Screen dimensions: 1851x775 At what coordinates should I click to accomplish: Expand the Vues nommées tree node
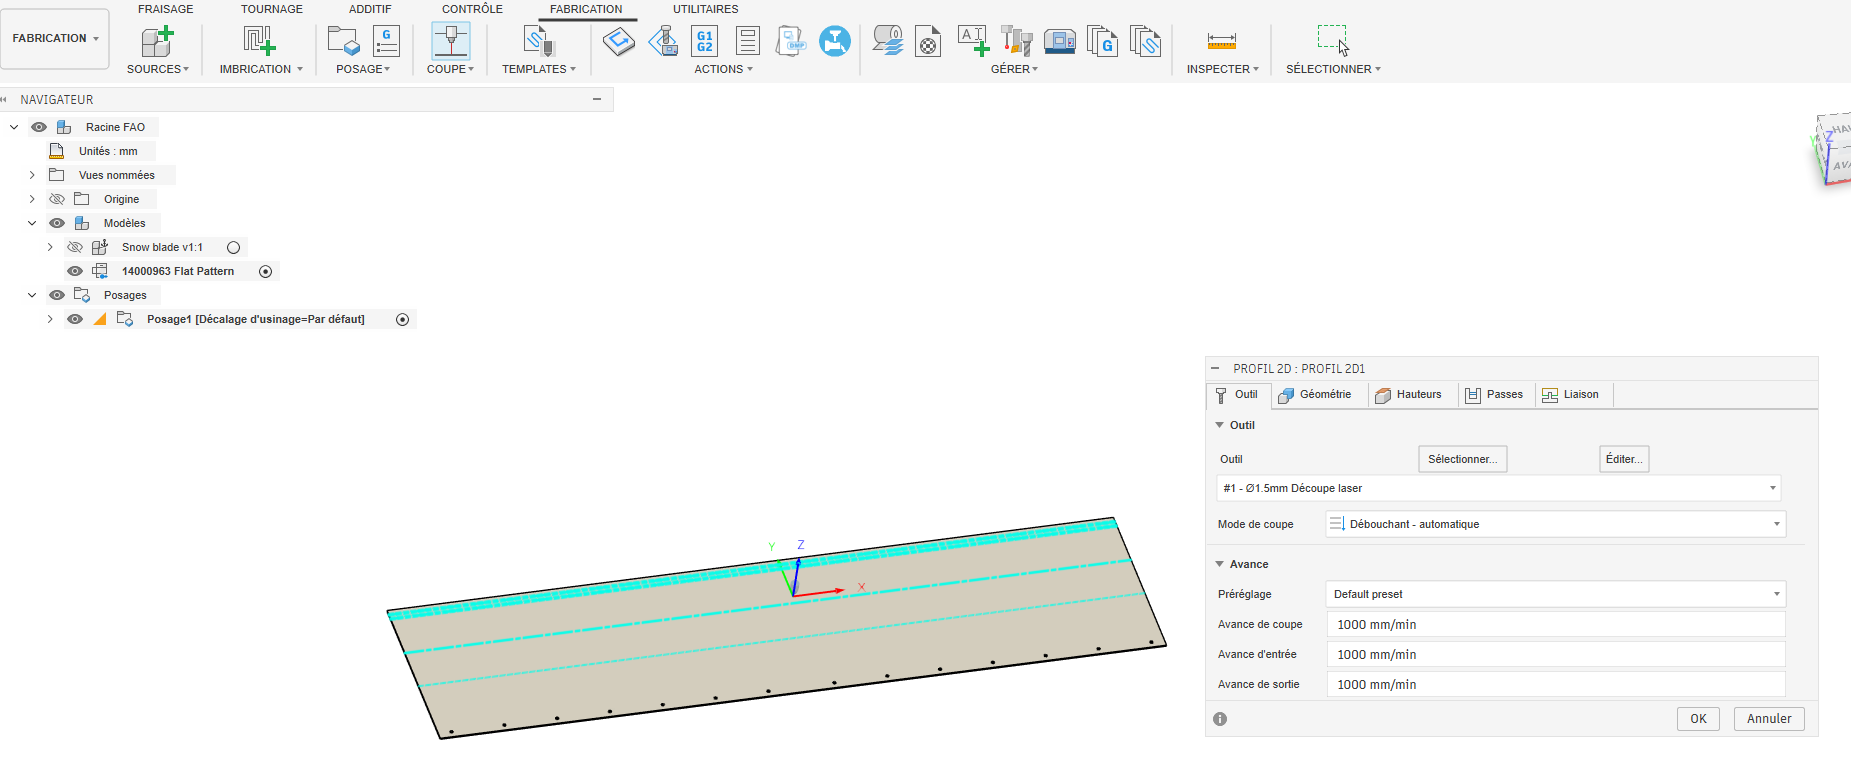click(x=32, y=175)
